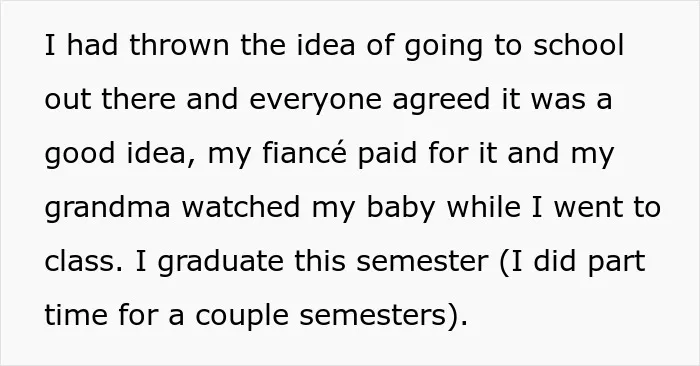Click the final word "semesters)."
Viewport: 700px width, 366px height.
pos(383,316)
